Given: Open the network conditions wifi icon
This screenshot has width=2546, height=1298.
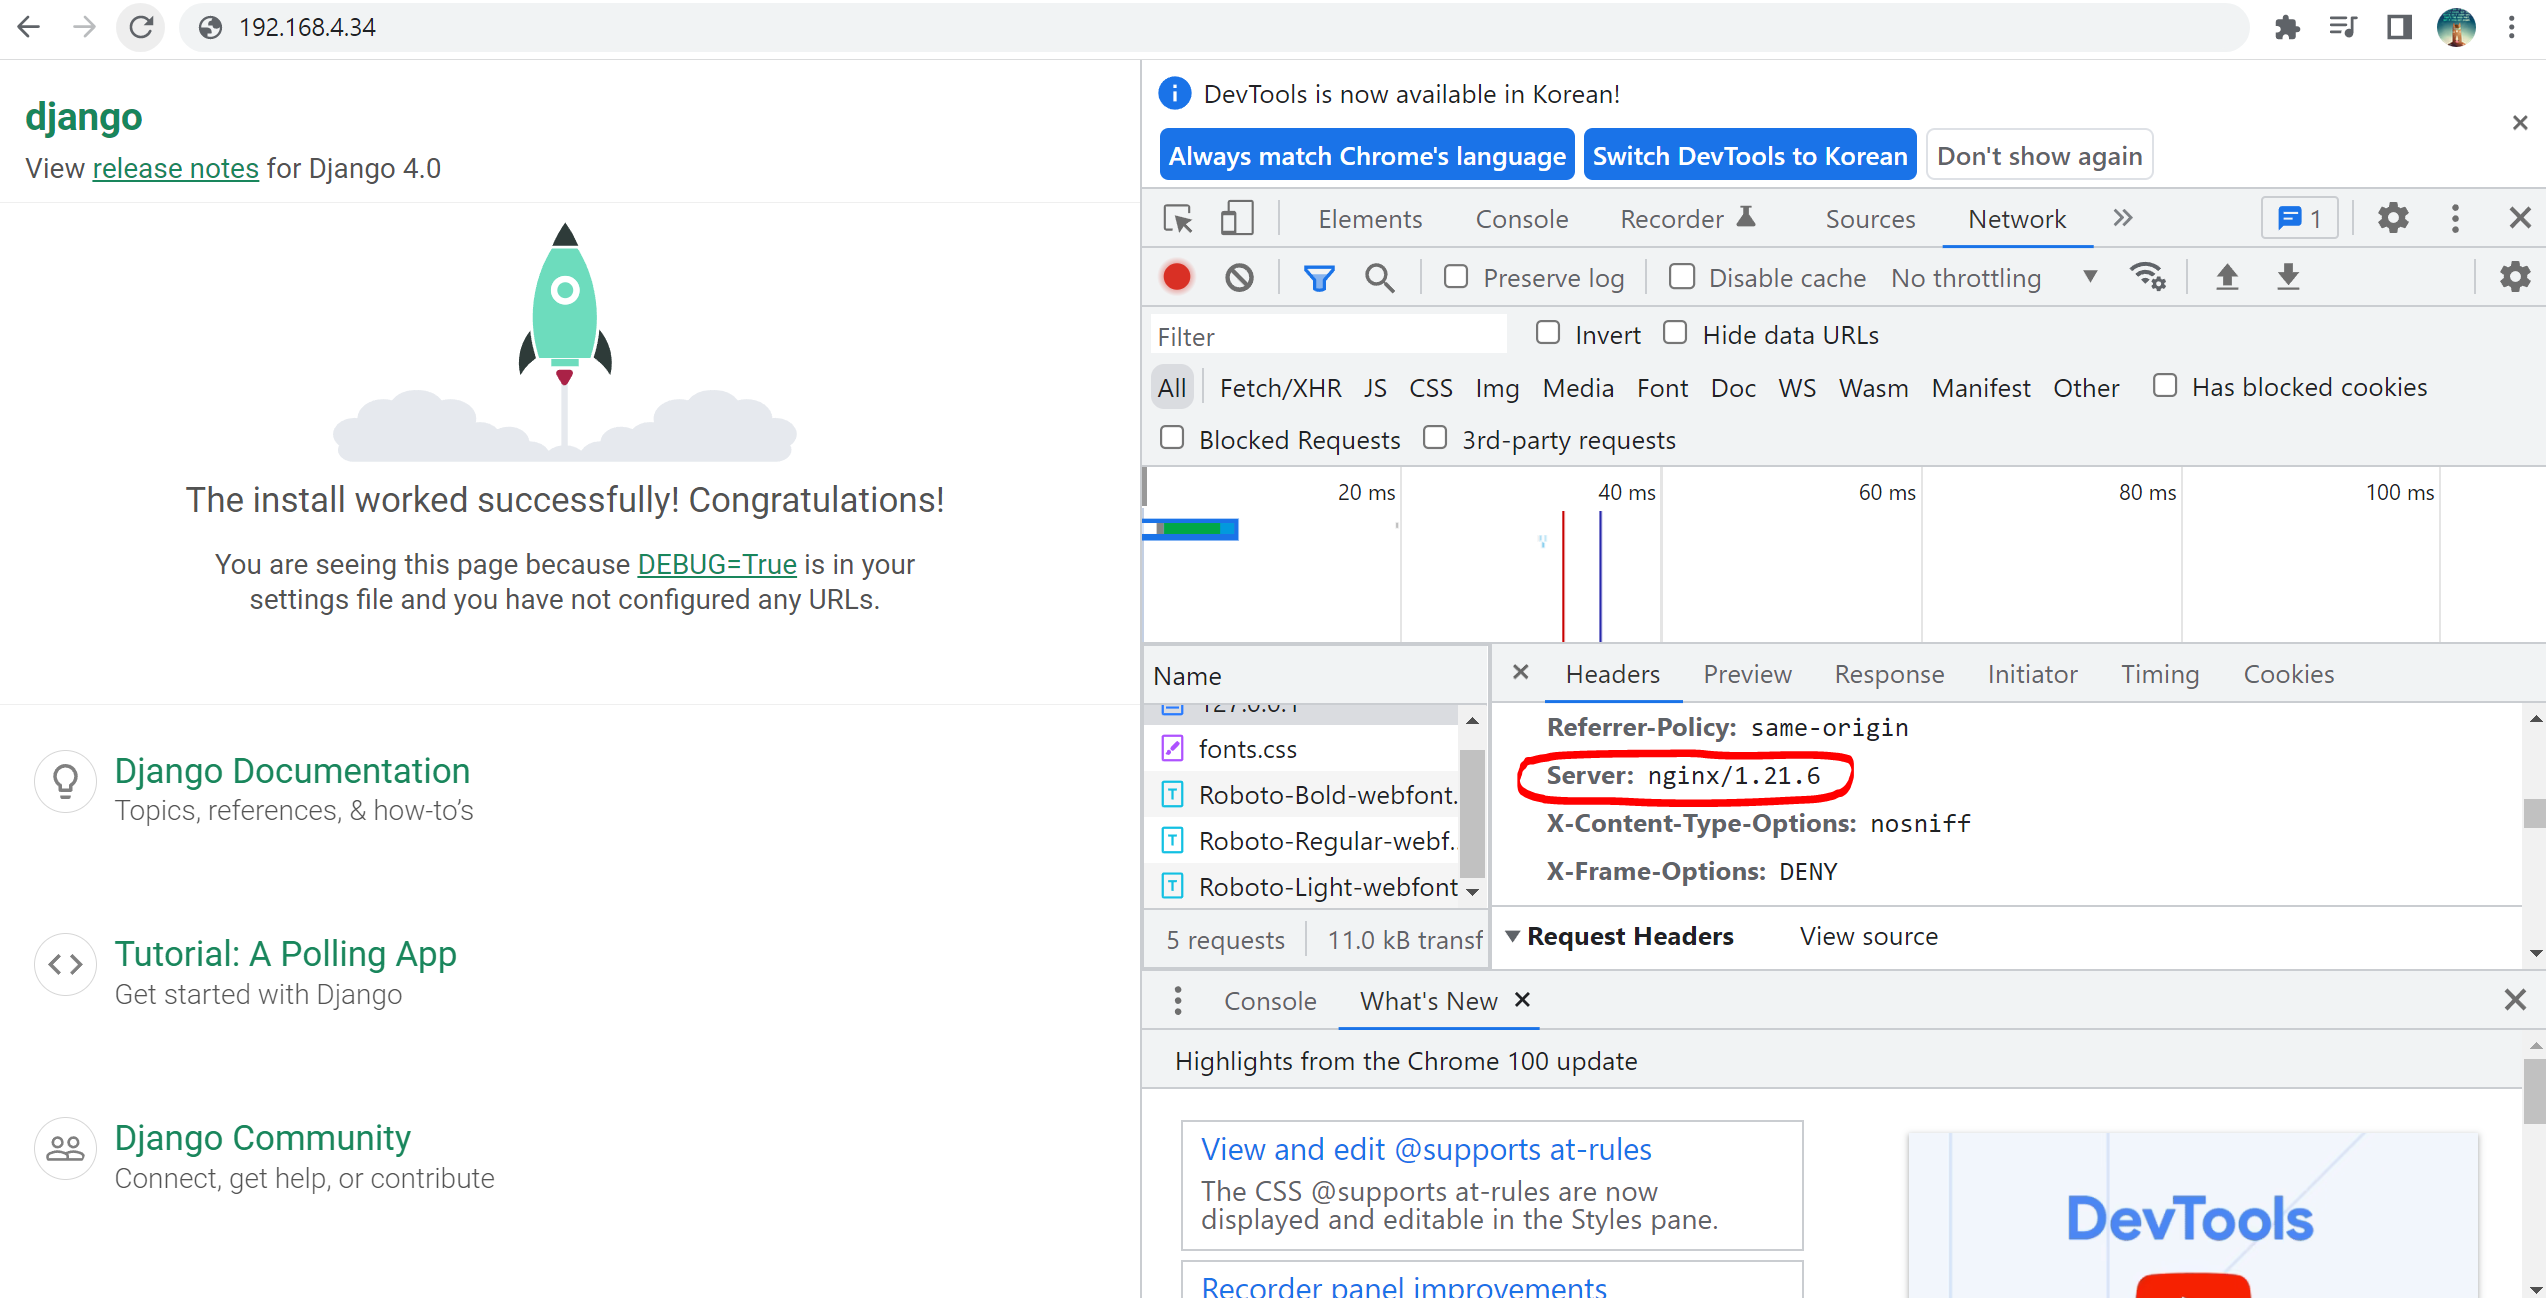Looking at the screenshot, I should 2146,276.
